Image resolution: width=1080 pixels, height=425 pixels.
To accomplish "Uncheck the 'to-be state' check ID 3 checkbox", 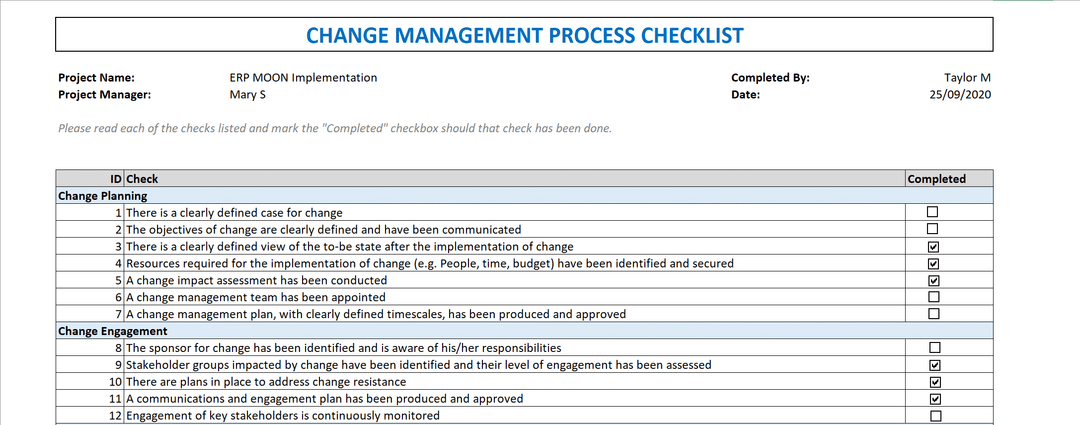I will pyautogui.click(x=933, y=246).
